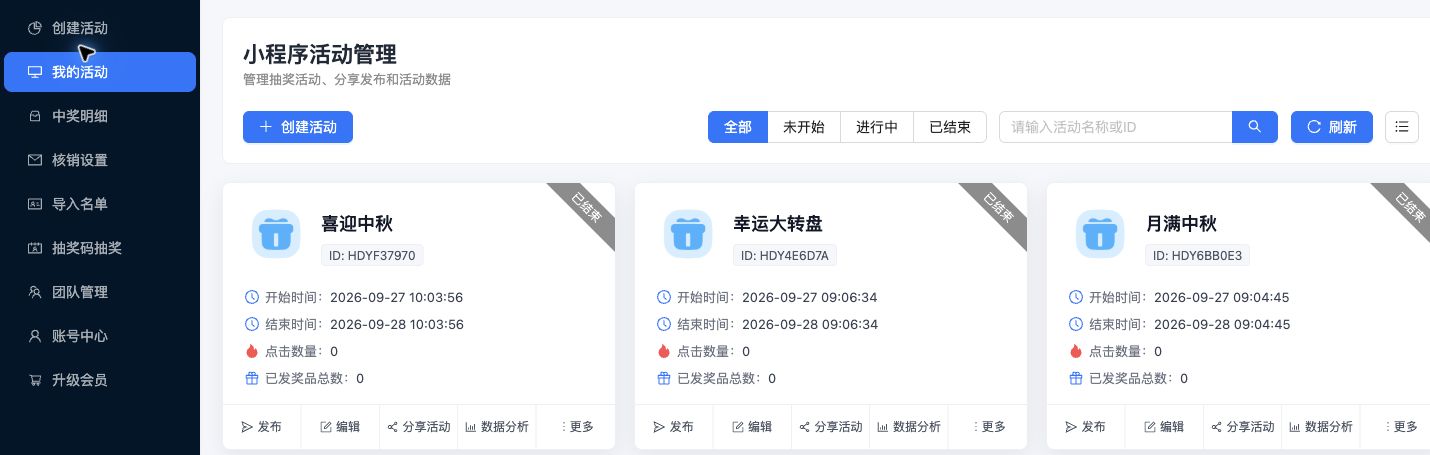The height and width of the screenshot is (455, 1430).
Task: Click 编辑 on the 月满中秋 card
Action: pyautogui.click(x=1164, y=426)
